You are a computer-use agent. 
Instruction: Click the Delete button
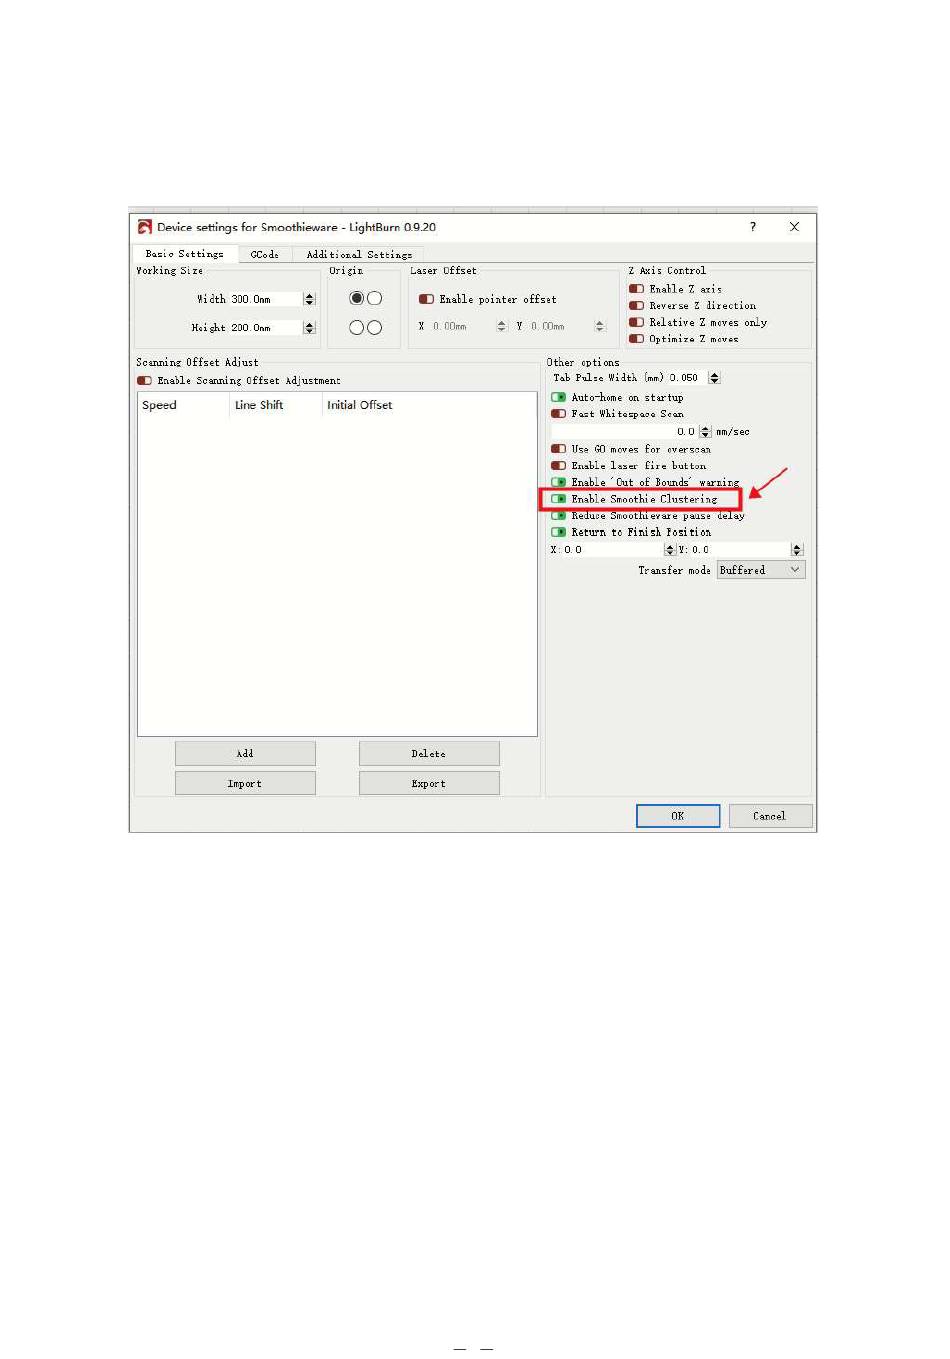click(x=429, y=754)
